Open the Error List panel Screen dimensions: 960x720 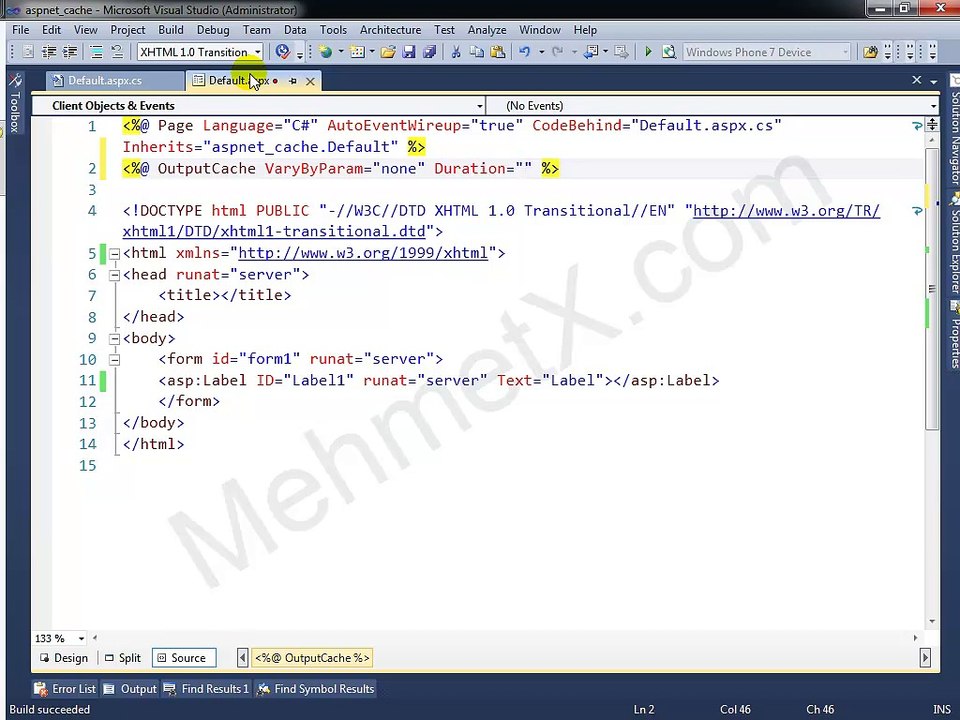click(65, 689)
